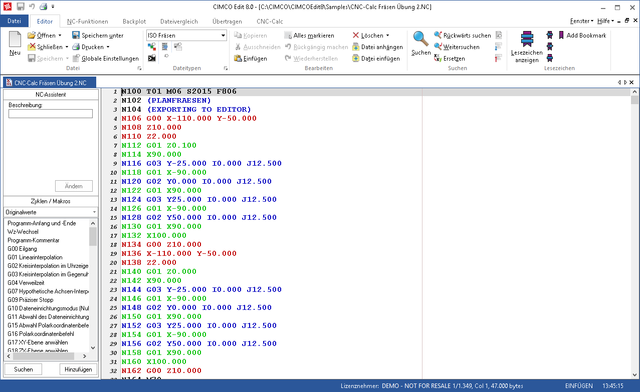This screenshot has width=640, height=392.
Task: Click code line N106 G00 X-110.000
Action: coord(189,118)
